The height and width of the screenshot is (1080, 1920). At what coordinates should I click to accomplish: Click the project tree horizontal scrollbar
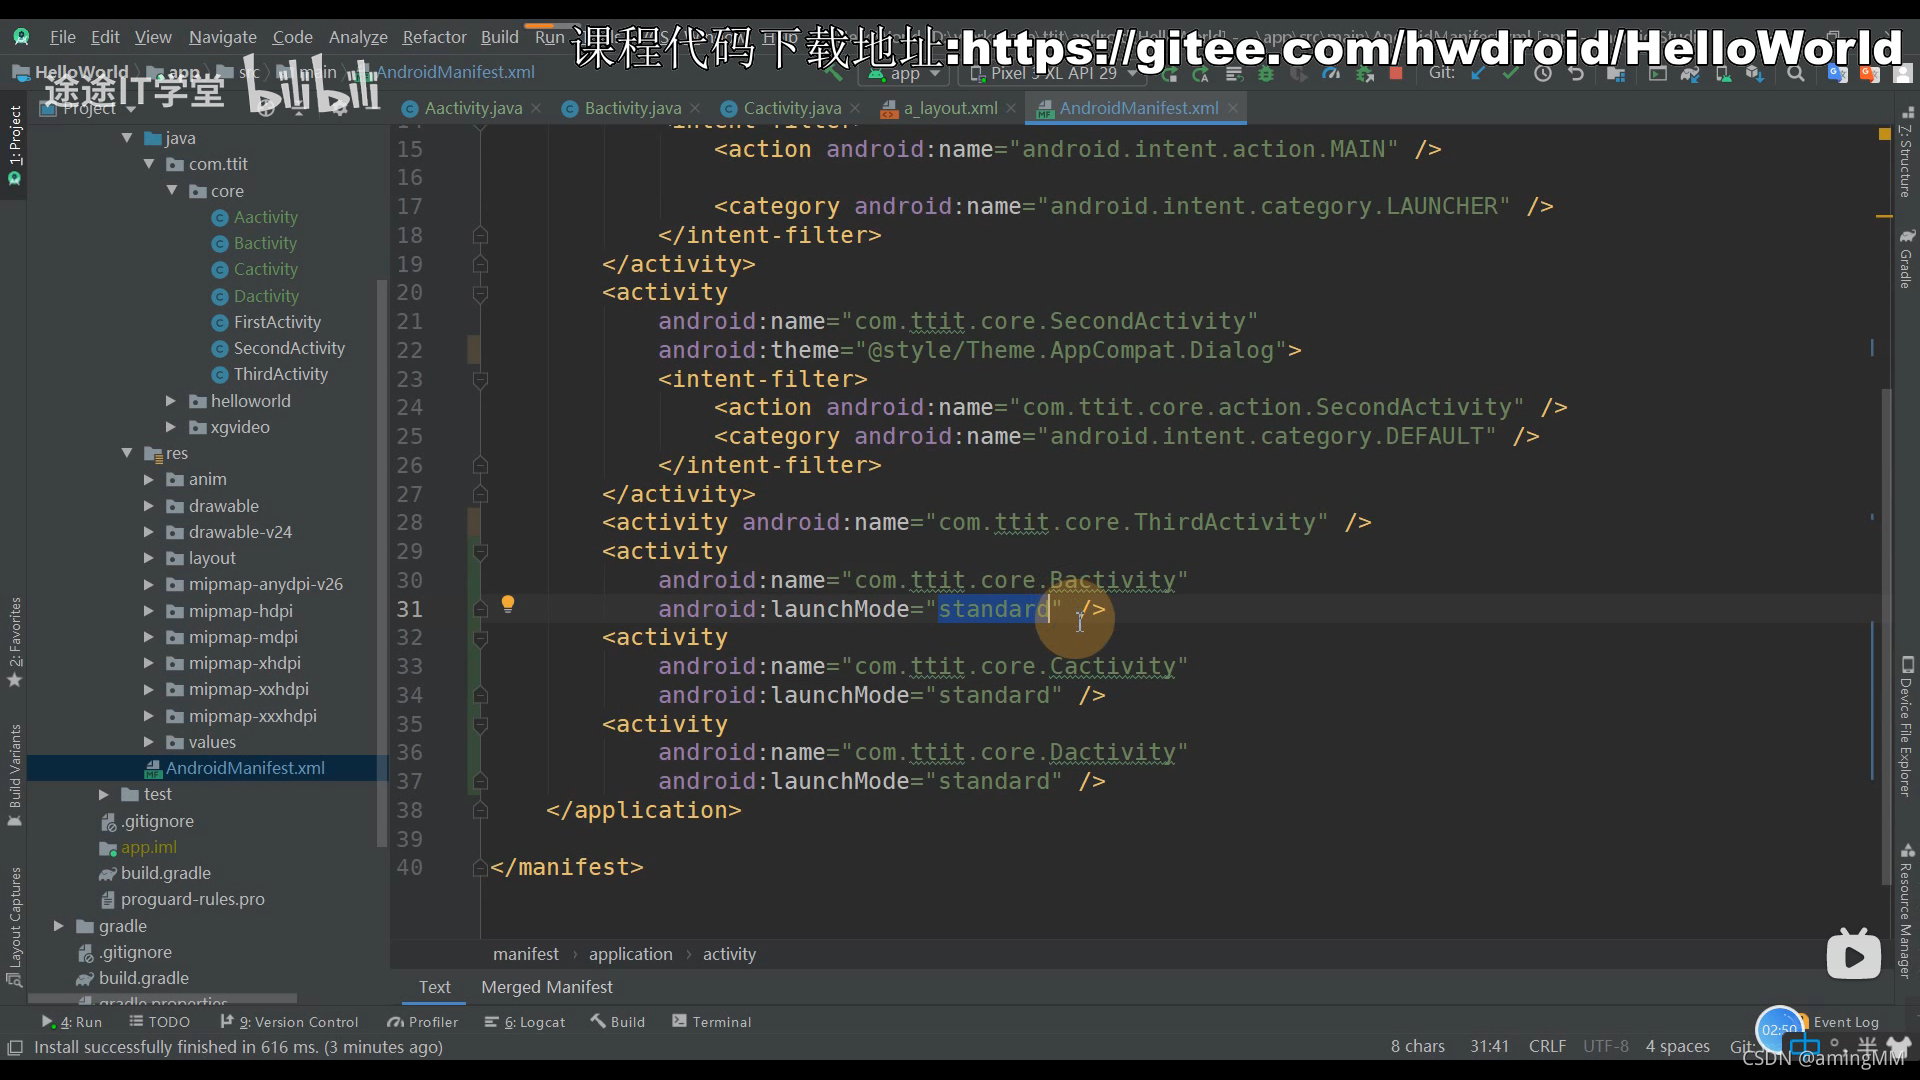163,999
